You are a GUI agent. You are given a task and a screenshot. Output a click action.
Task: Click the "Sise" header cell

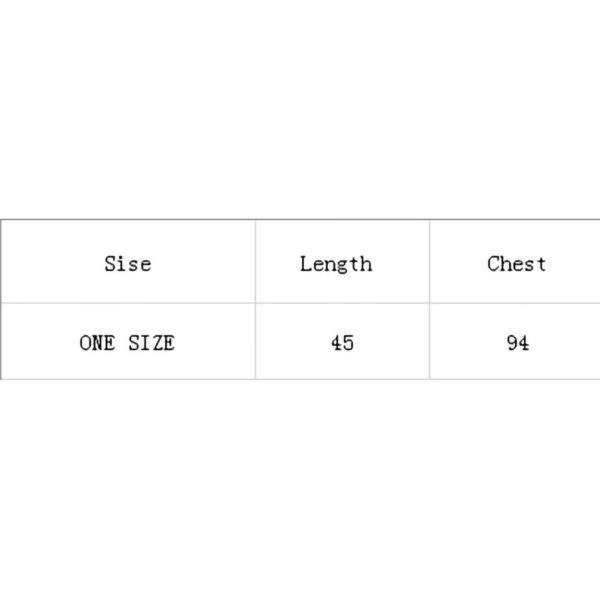[127, 264]
